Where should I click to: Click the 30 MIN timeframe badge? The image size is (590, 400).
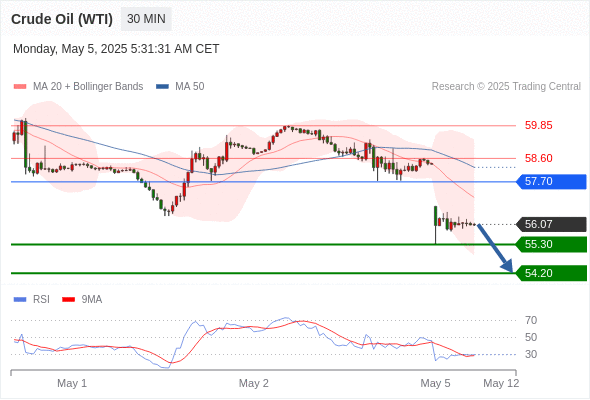146,19
